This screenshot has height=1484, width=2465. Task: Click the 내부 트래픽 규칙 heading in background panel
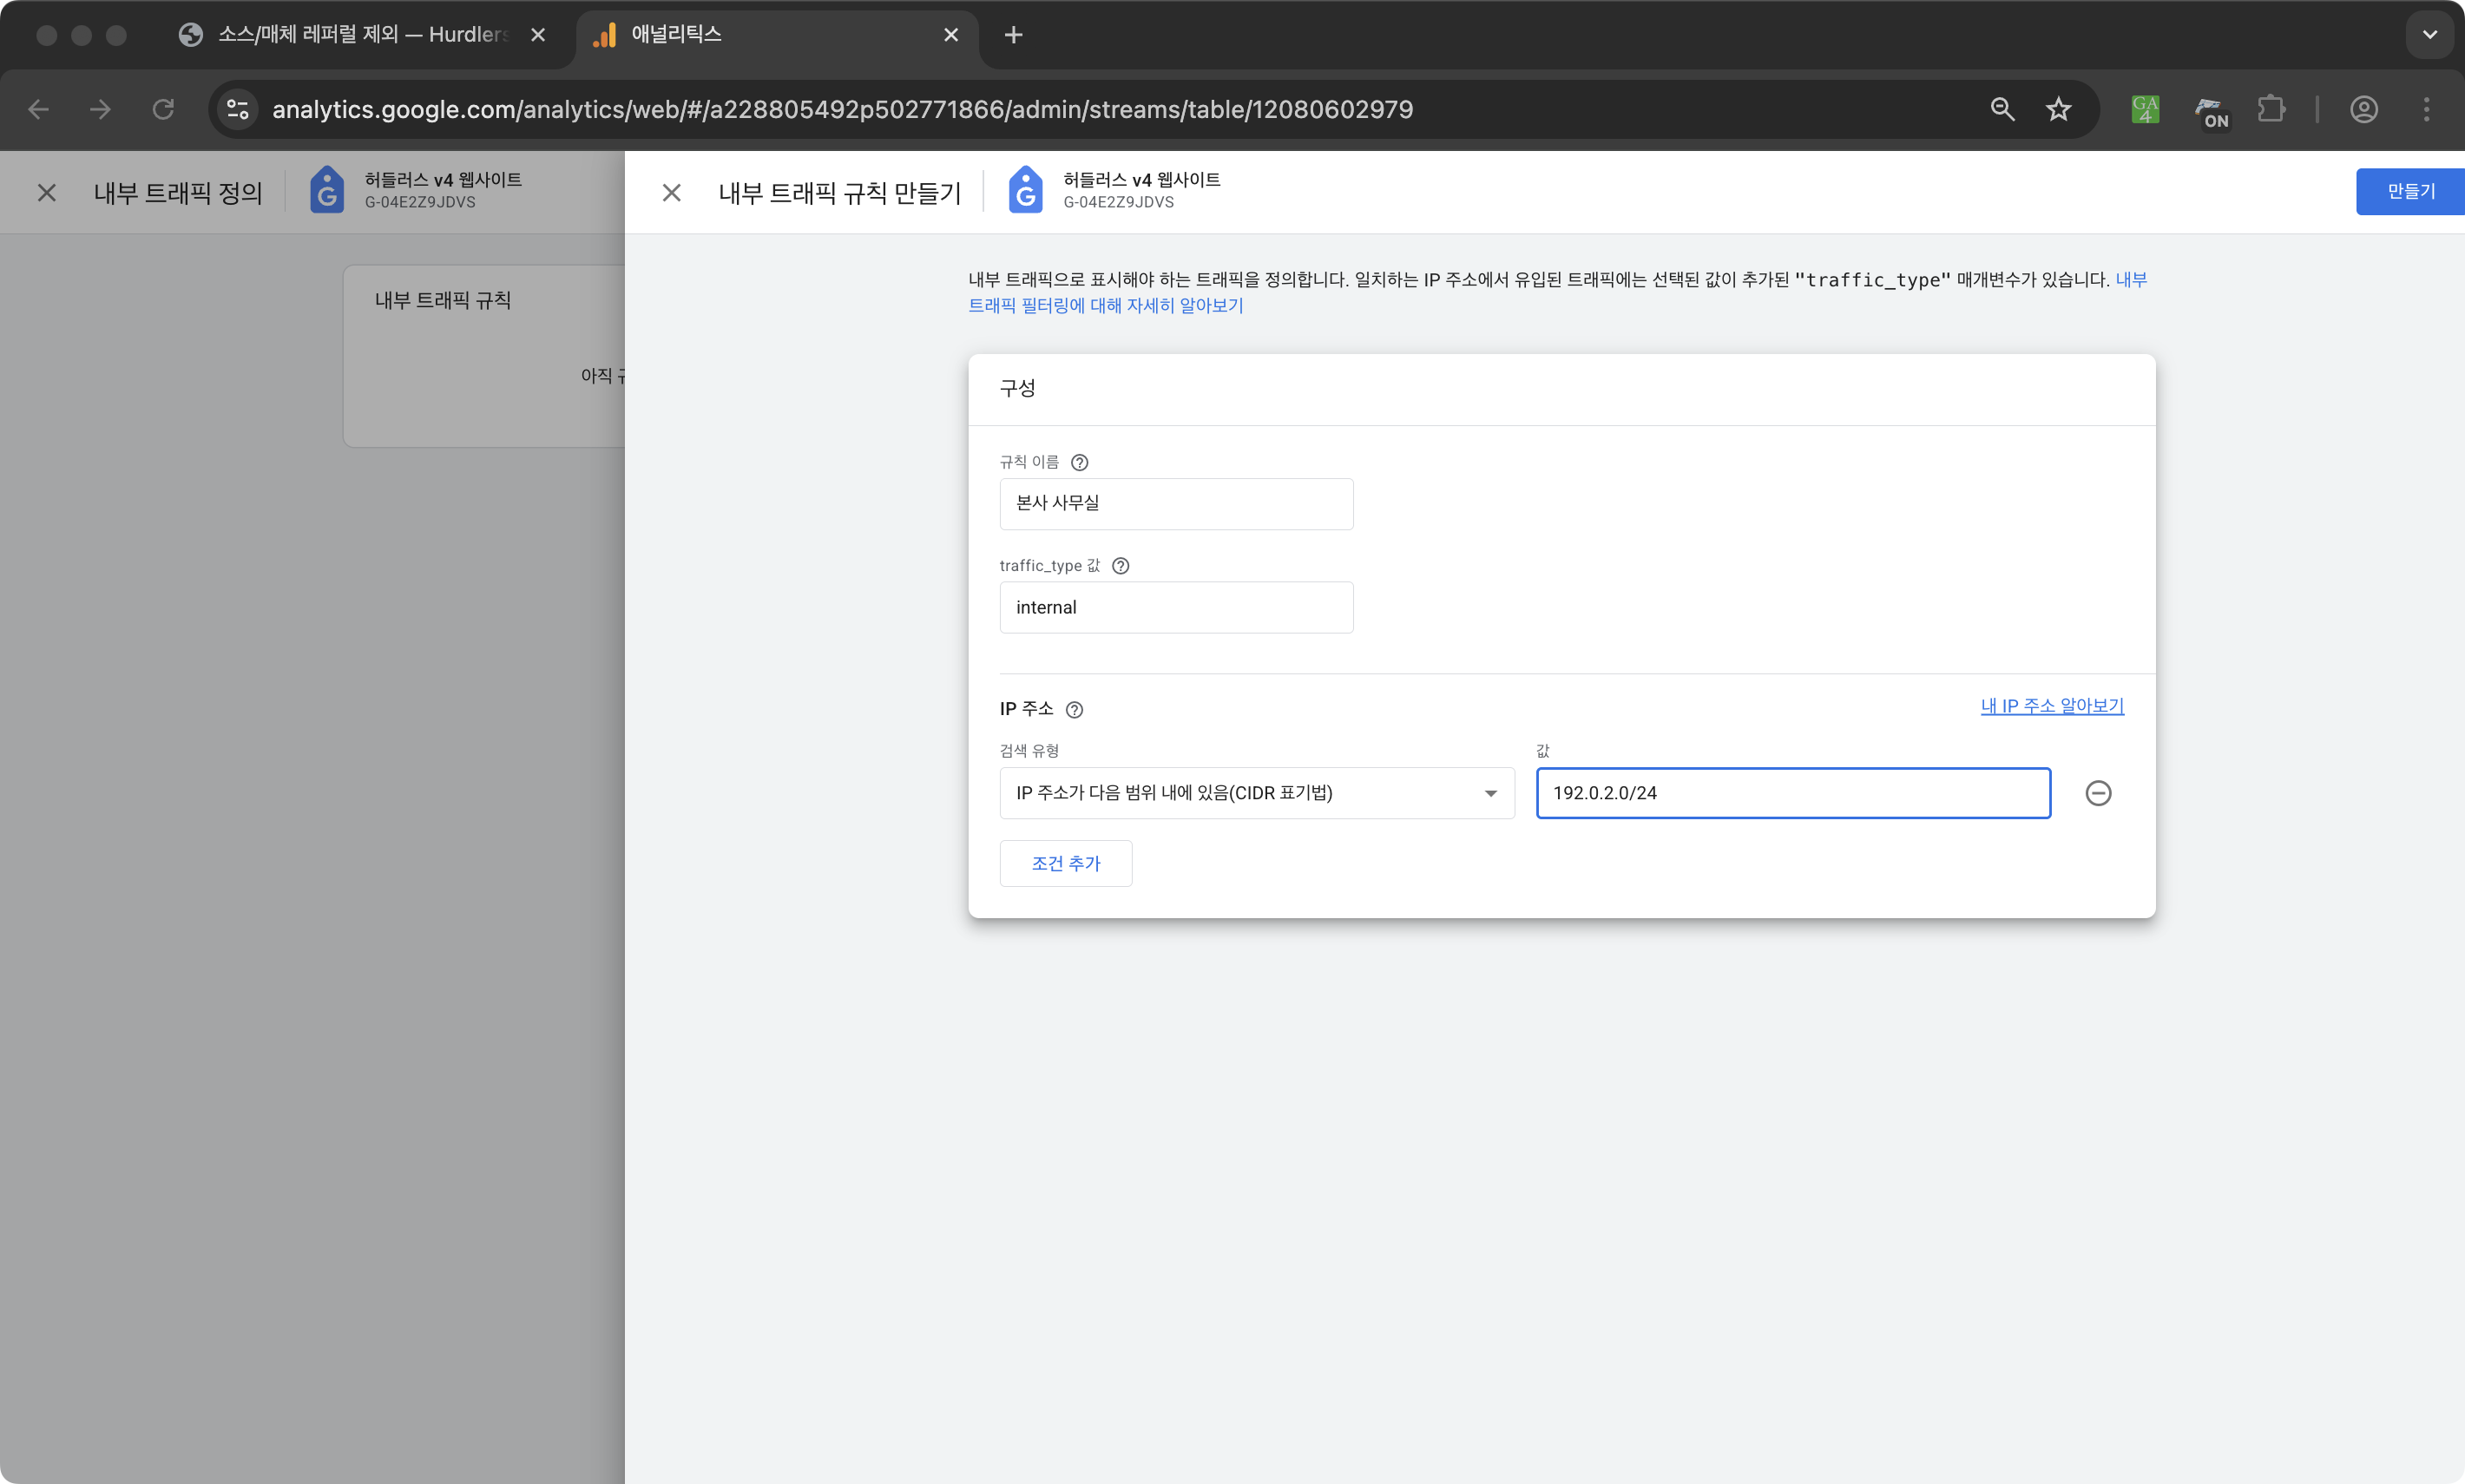pos(443,300)
